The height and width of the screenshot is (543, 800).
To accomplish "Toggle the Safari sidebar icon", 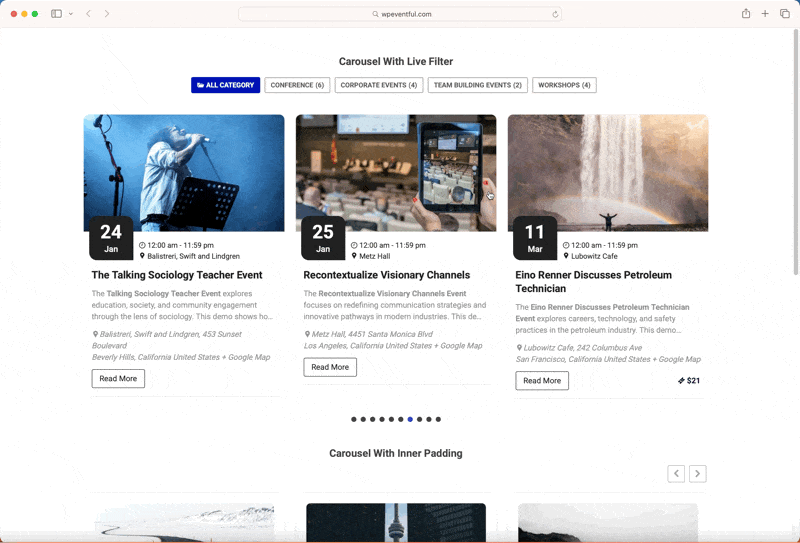I will pos(56,14).
